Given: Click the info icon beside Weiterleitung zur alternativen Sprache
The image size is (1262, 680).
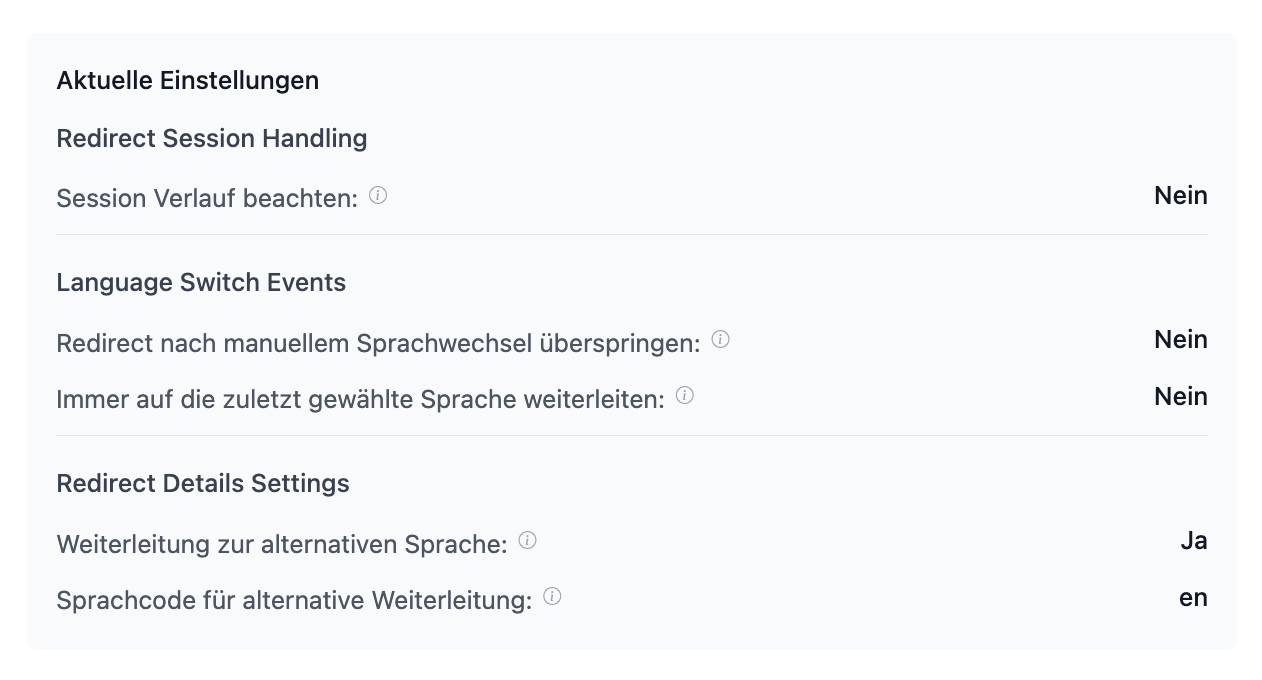Looking at the screenshot, I should 527,538.
